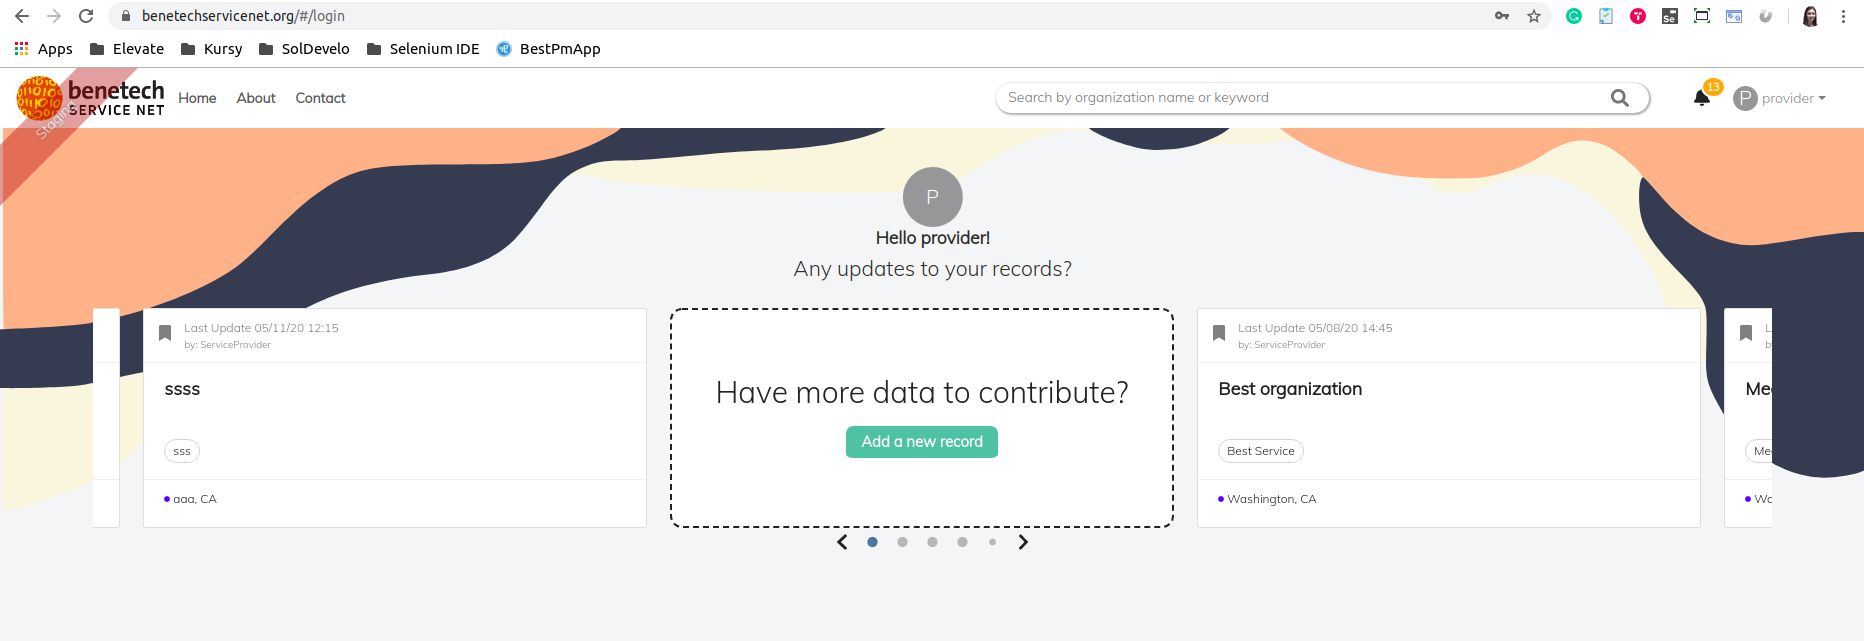Click the Benetech Service Net logo
Image resolution: width=1864 pixels, height=641 pixels.
pyautogui.click(x=90, y=98)
